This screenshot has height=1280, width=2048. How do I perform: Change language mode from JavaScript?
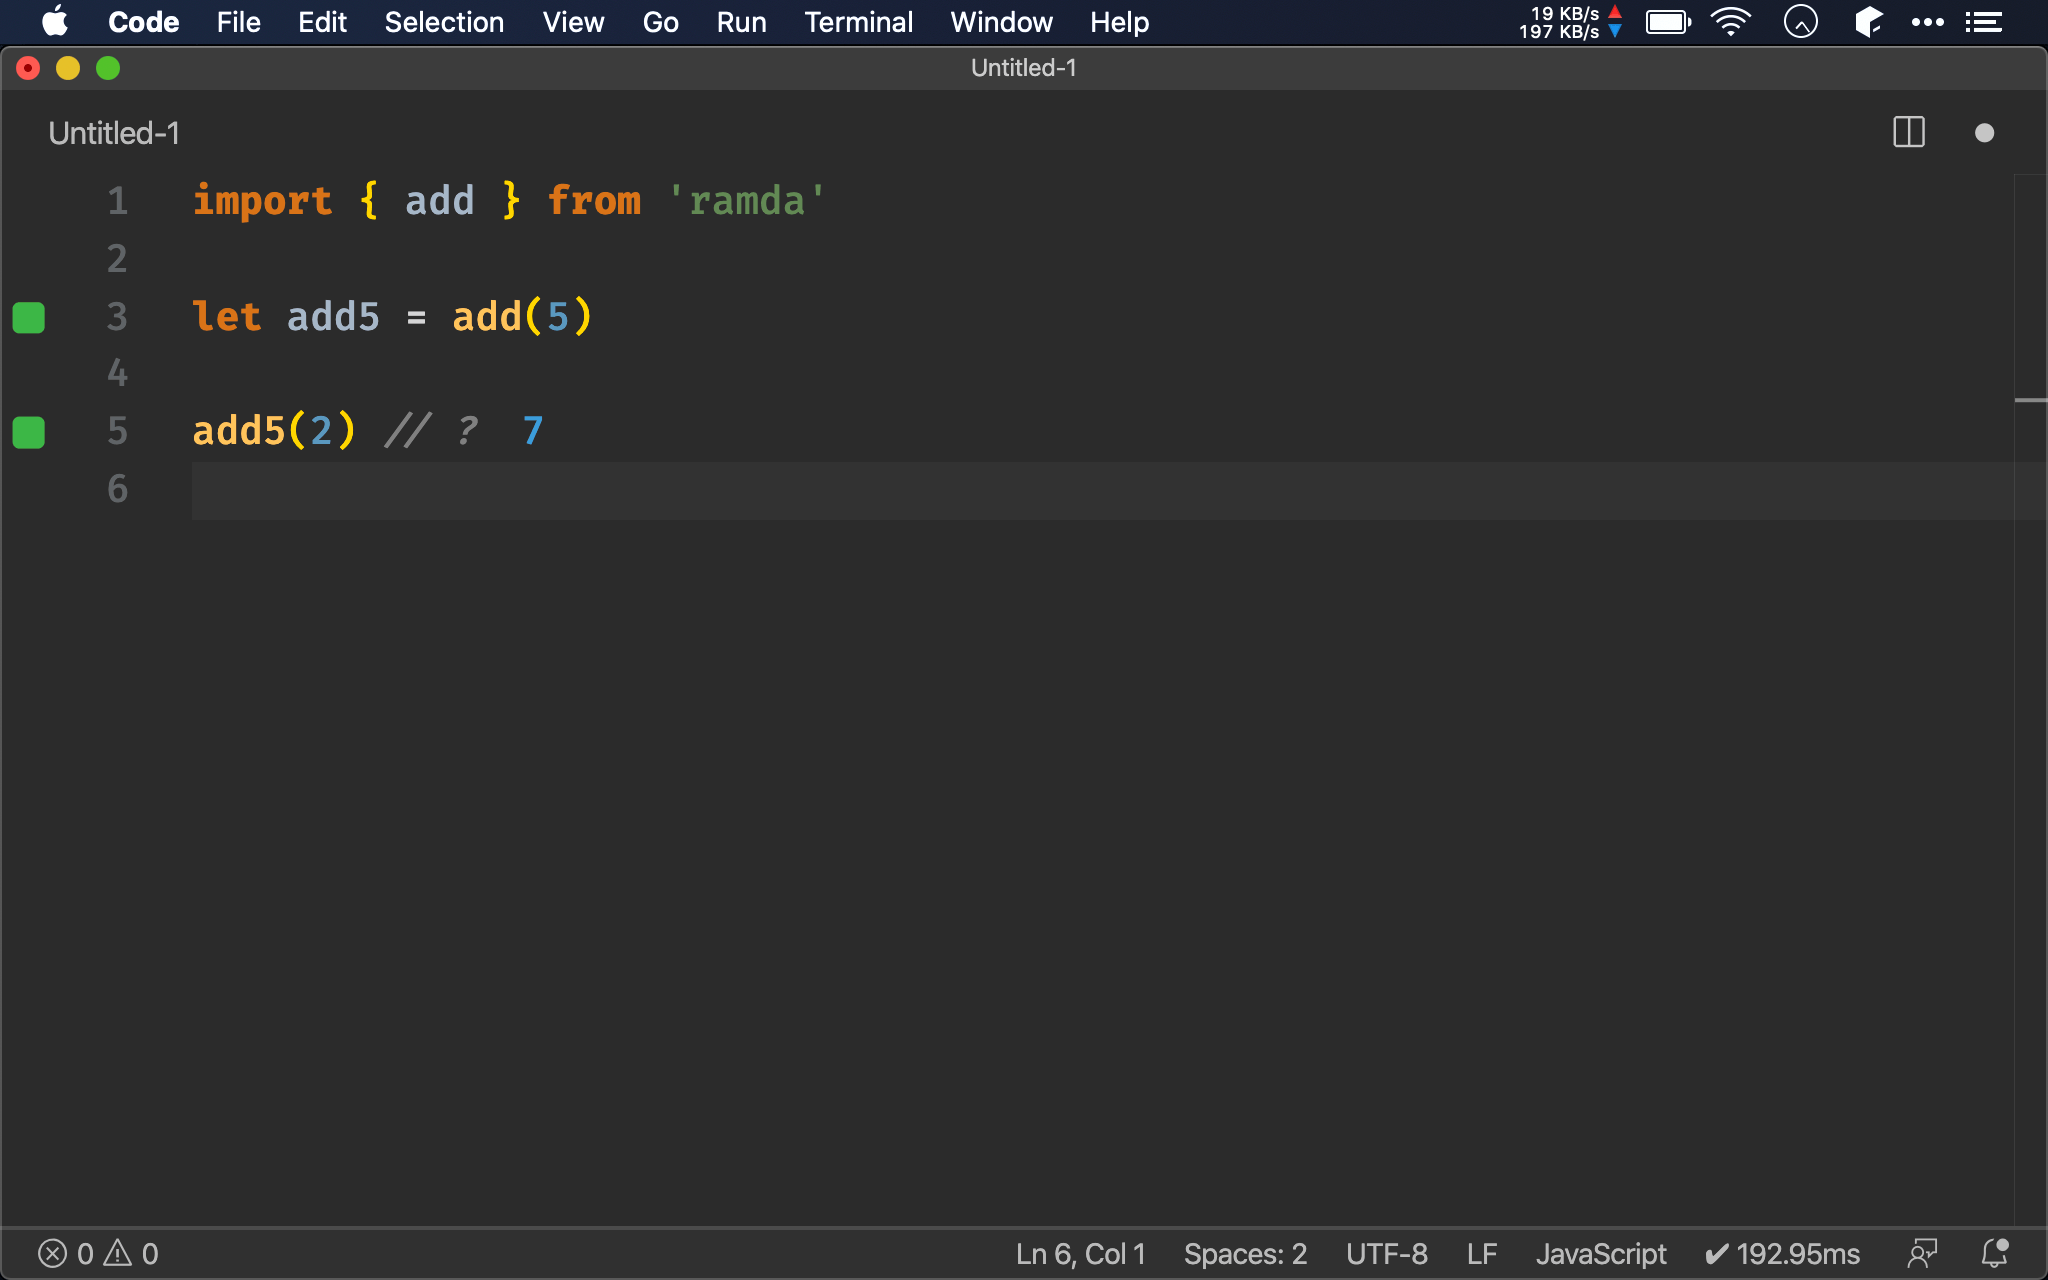click(x=1600, y=1253)
